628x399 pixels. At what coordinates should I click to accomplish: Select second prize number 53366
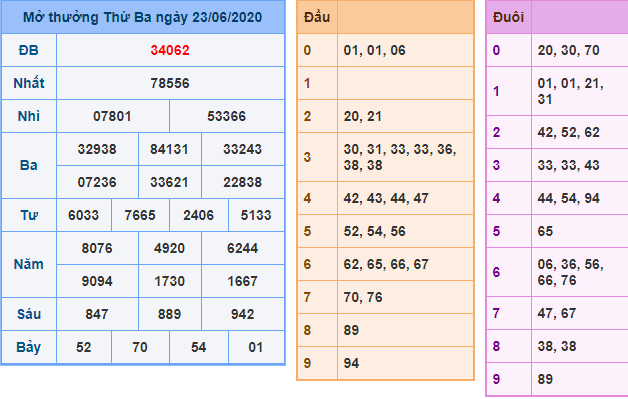tap(226, 116)
